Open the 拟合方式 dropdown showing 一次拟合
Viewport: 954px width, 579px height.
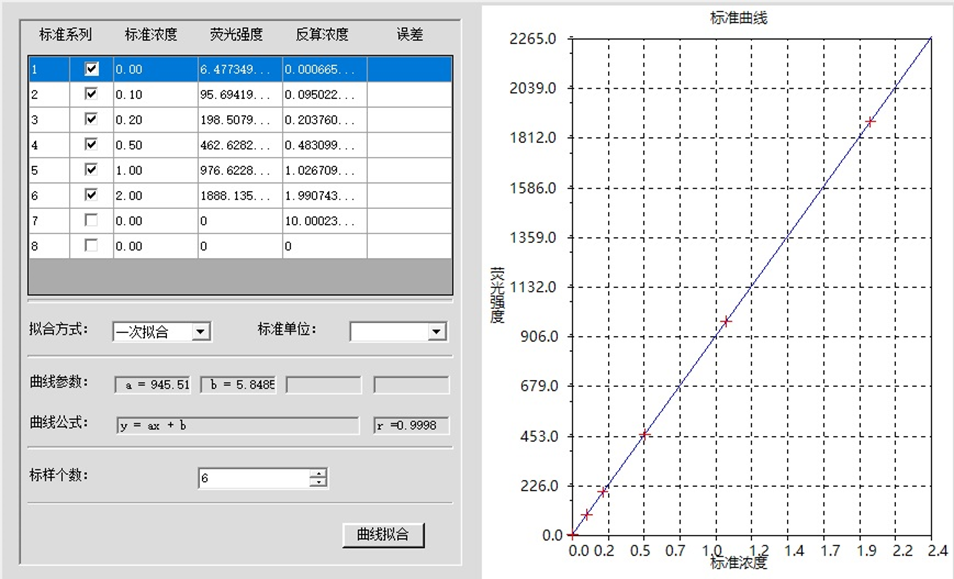pos(201,331)
